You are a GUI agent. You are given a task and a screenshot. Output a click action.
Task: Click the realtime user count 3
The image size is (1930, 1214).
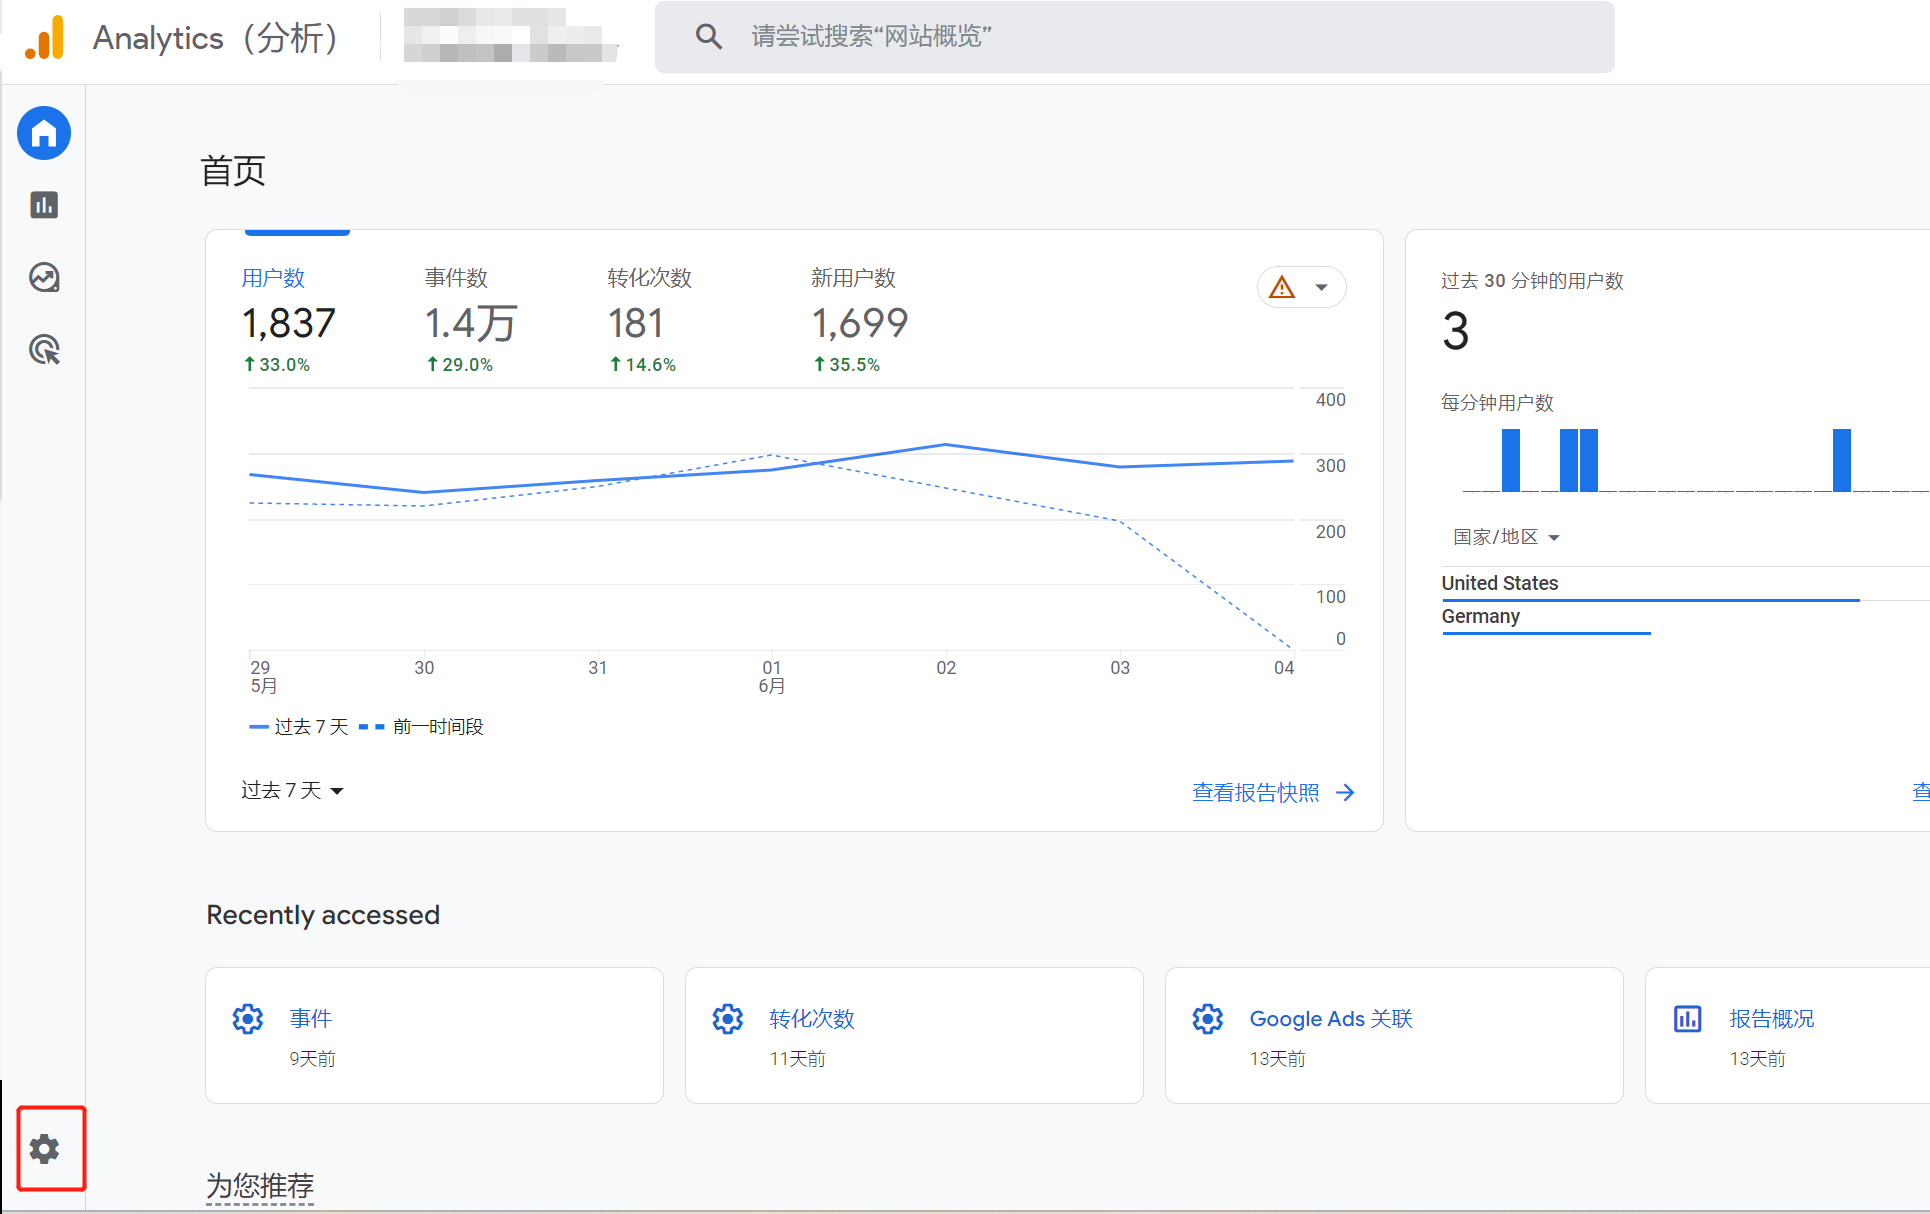1456,331
